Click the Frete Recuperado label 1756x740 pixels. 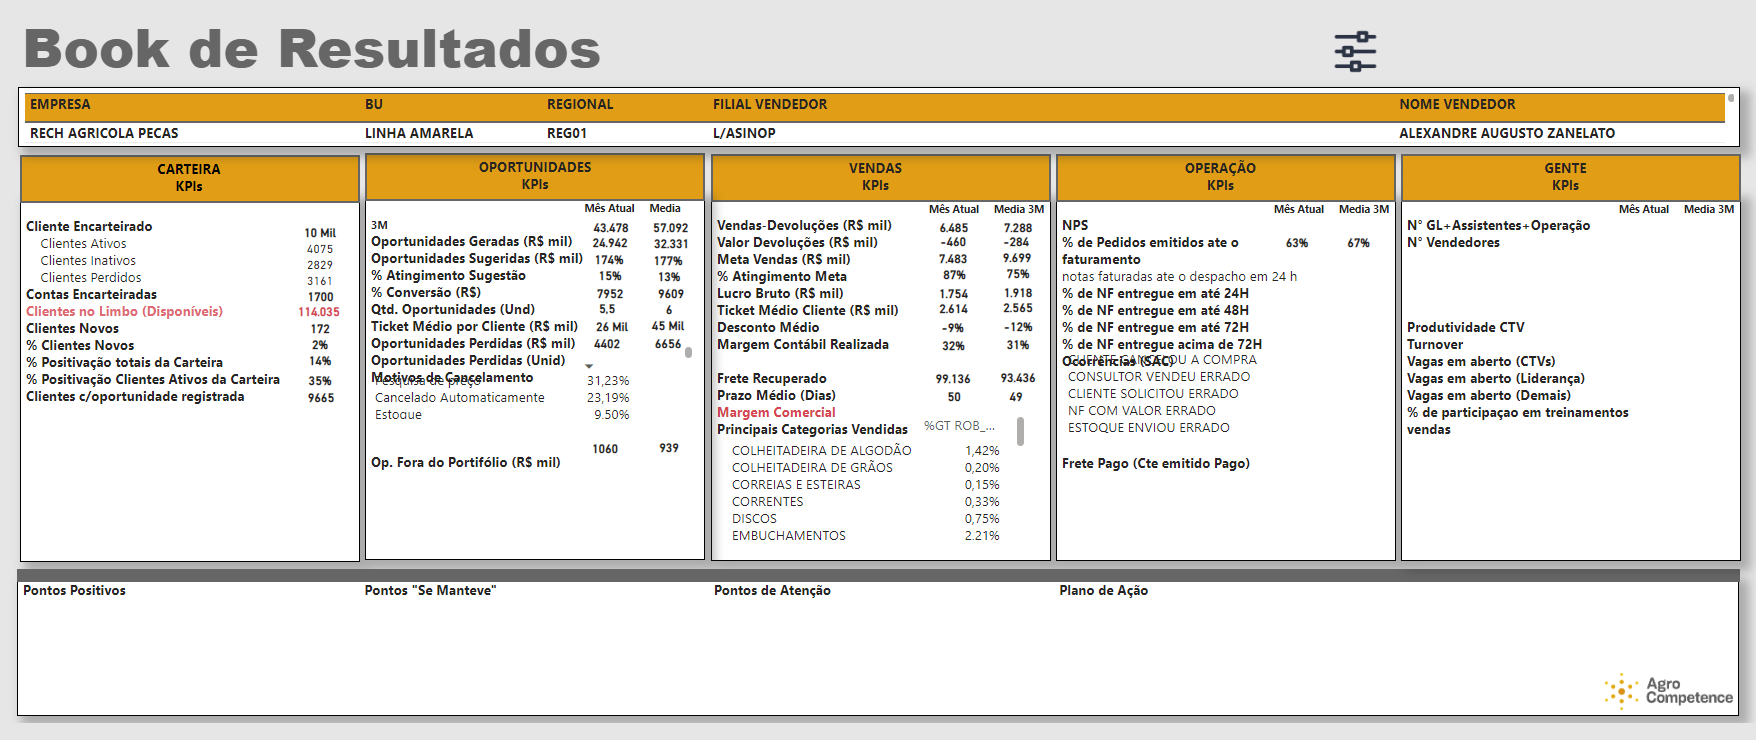[x=771, y=379]
